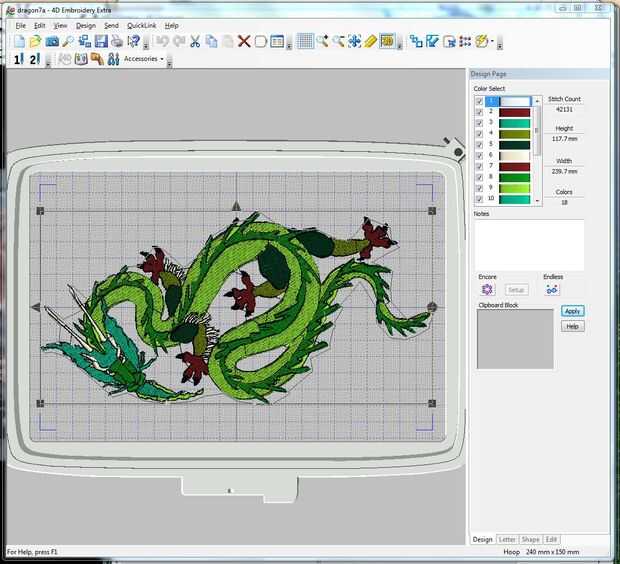The image size is (620, 564).
Task: Open the View menu
Action: click(x=60, y=26)
